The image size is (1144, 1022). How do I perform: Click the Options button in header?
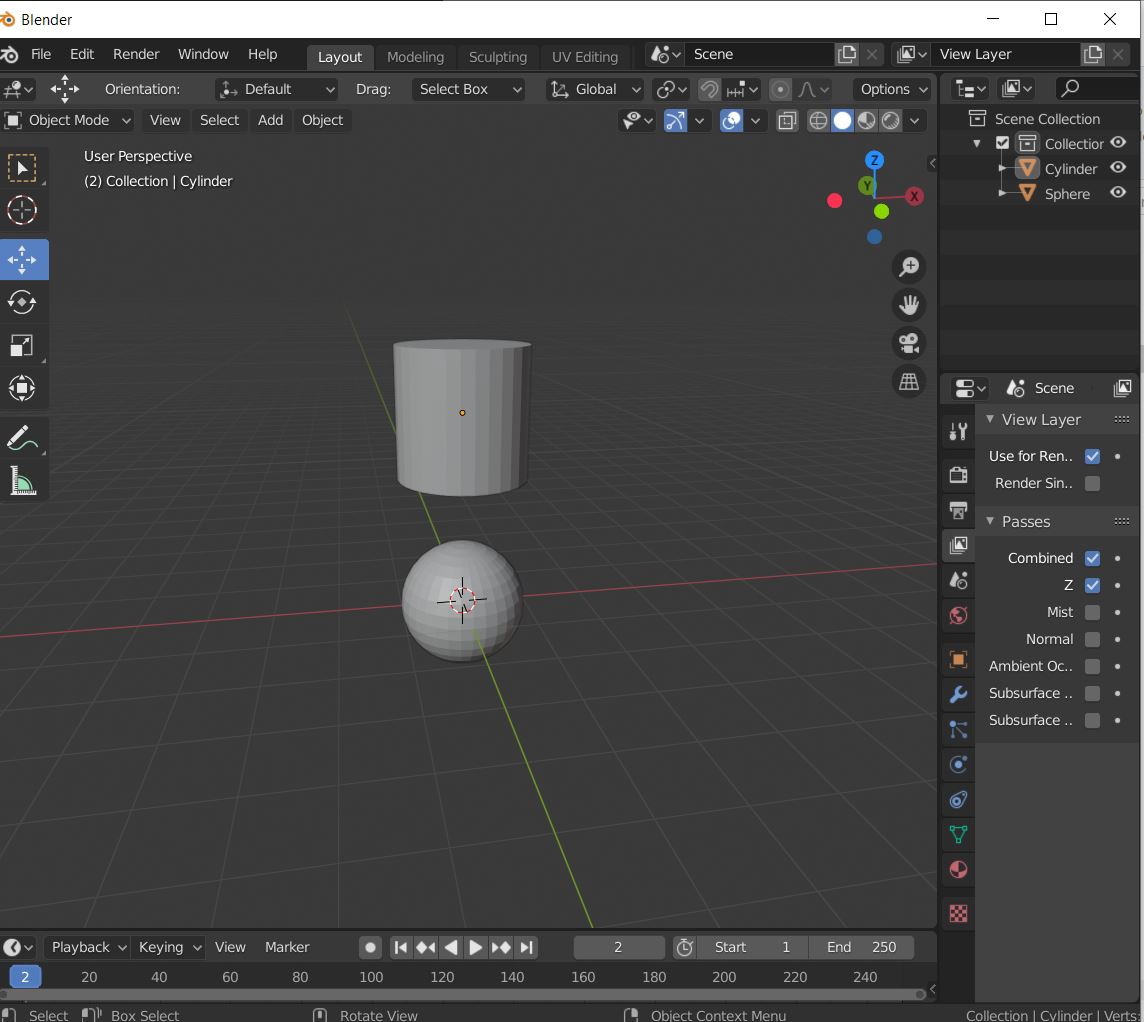[x=892, y=89]
